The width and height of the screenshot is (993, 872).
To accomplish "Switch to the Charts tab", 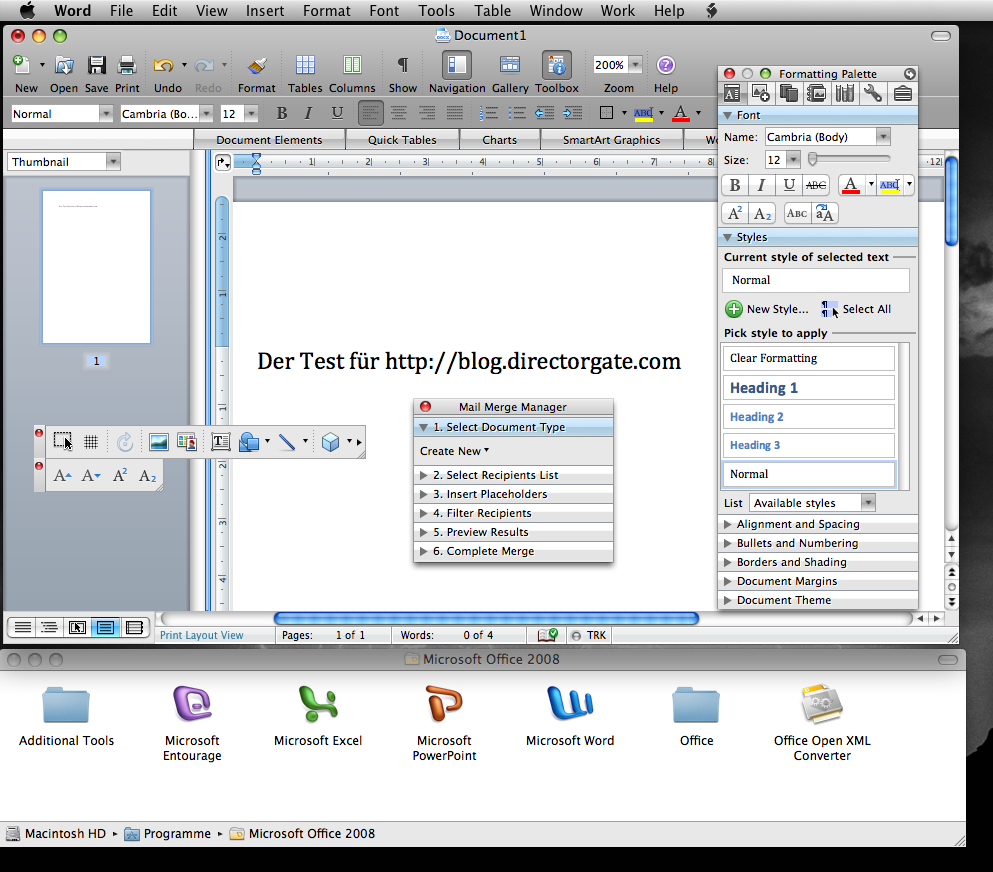I will pos(500,140).
